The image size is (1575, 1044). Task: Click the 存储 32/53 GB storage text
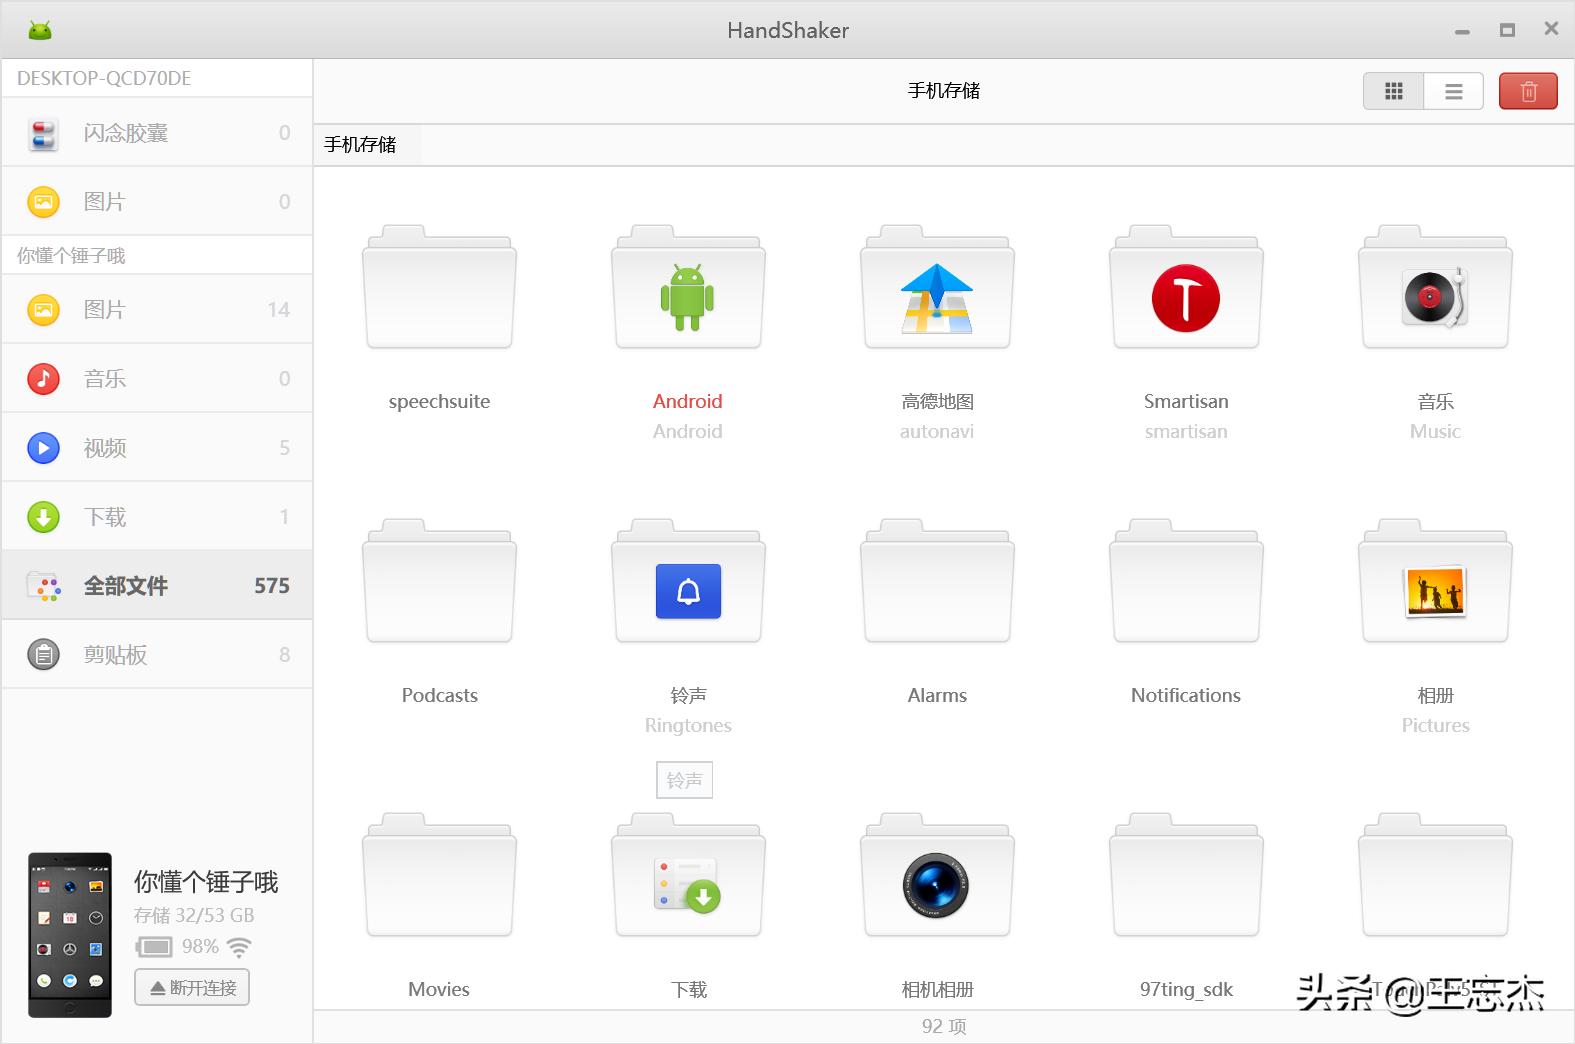tap(194, 915)
